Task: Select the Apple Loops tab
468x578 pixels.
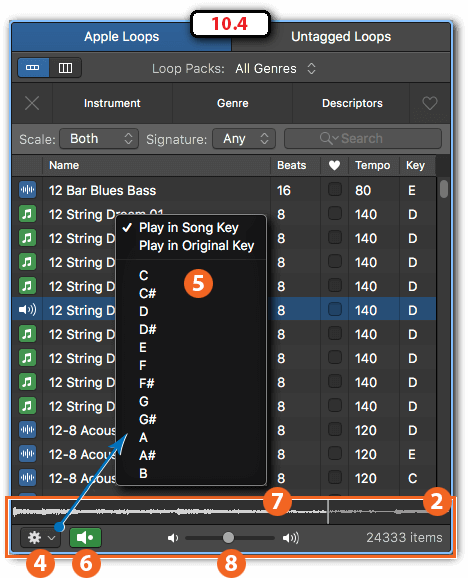Action: (122, 36)
